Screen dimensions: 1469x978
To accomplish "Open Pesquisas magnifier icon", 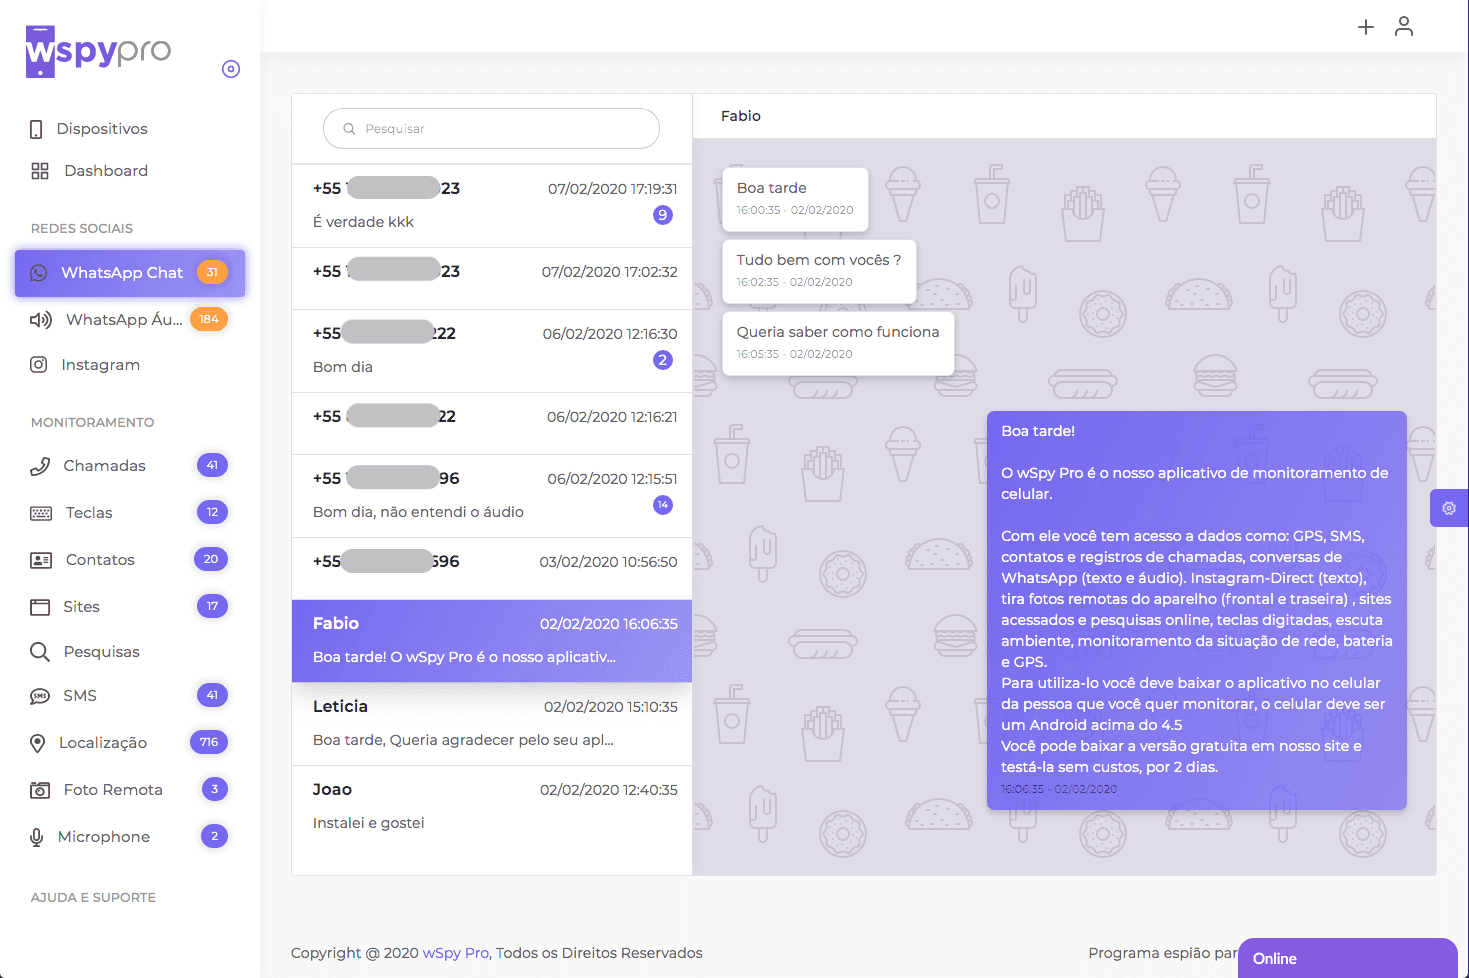I will coord(40,652).
